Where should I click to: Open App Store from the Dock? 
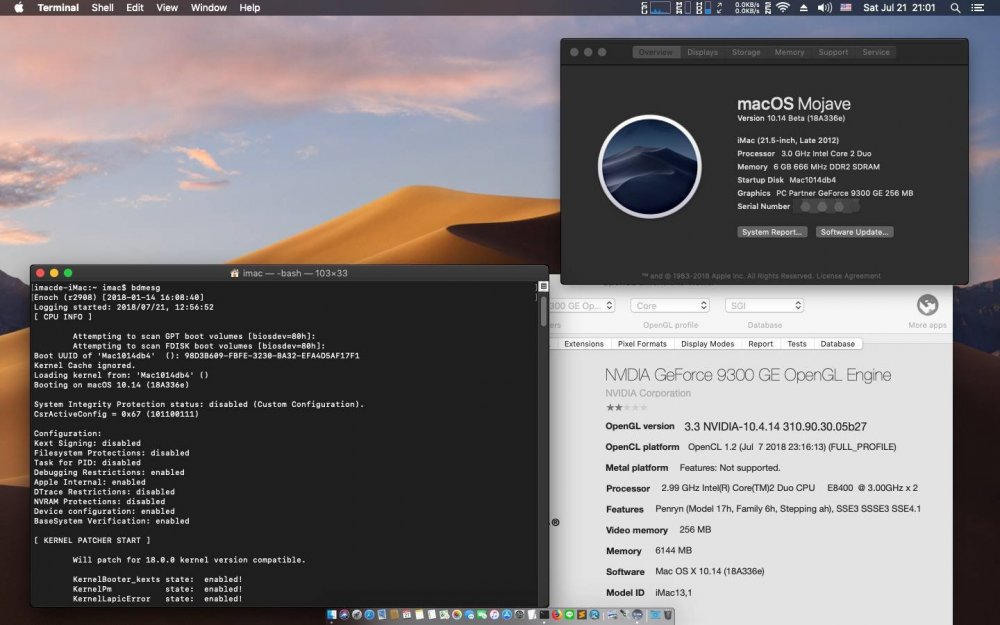507,615
